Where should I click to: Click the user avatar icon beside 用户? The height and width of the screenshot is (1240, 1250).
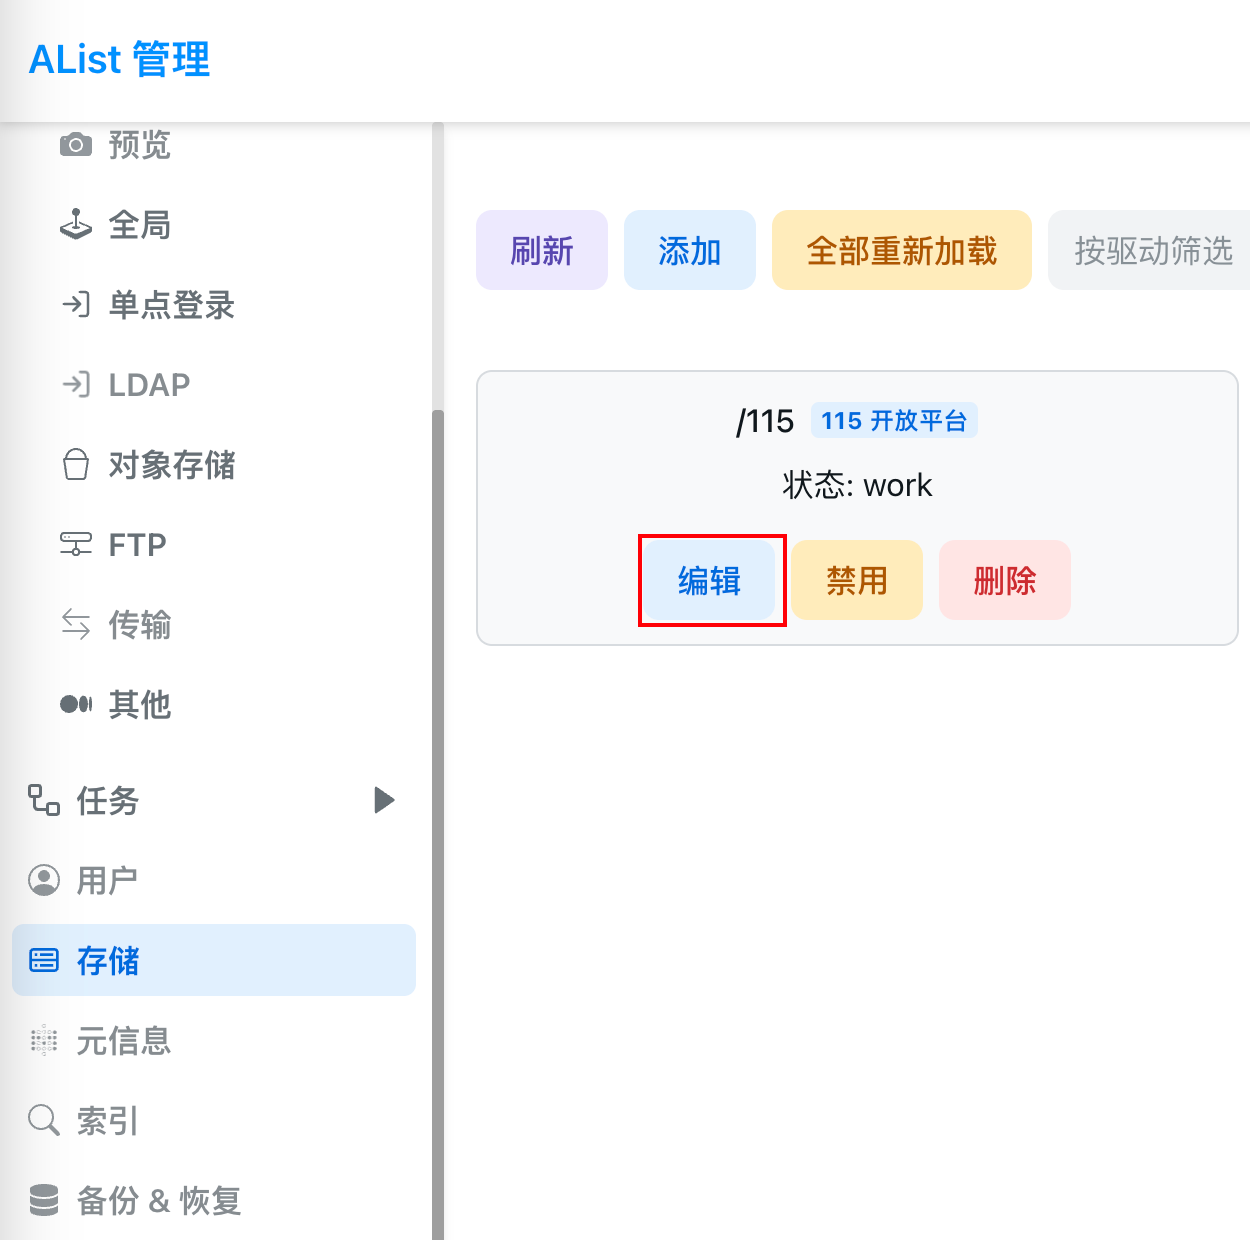[44, 880]
